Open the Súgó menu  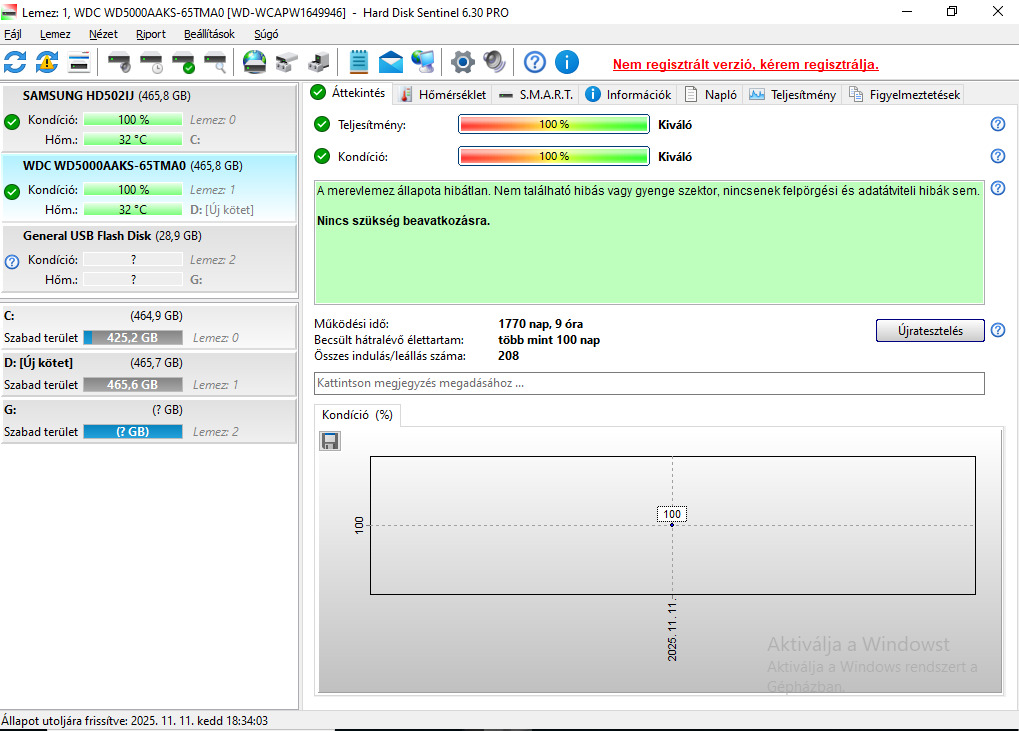point(266,34)
